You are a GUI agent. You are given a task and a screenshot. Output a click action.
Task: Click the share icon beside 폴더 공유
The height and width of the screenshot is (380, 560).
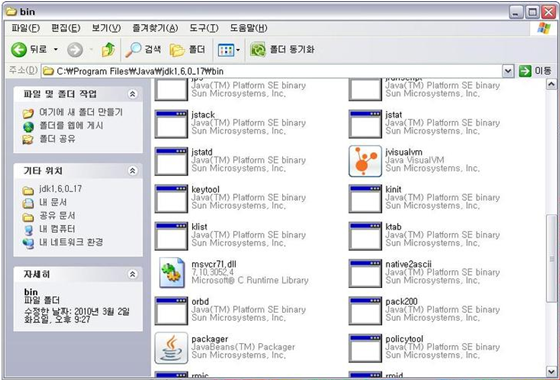pos(28,140)
